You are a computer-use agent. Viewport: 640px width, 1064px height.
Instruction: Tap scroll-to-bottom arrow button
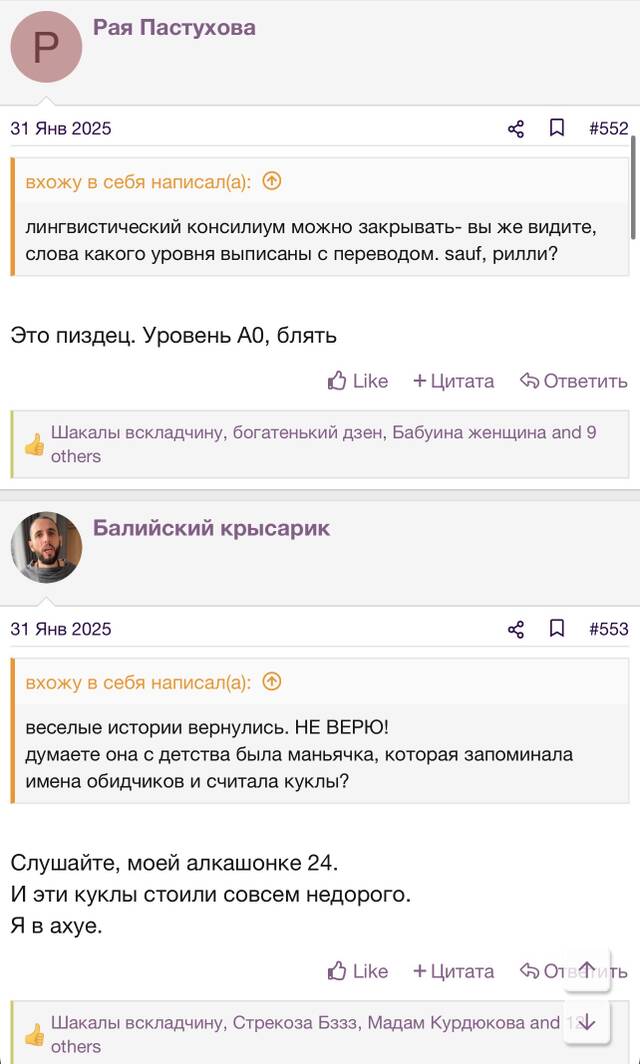point(587,1022)
